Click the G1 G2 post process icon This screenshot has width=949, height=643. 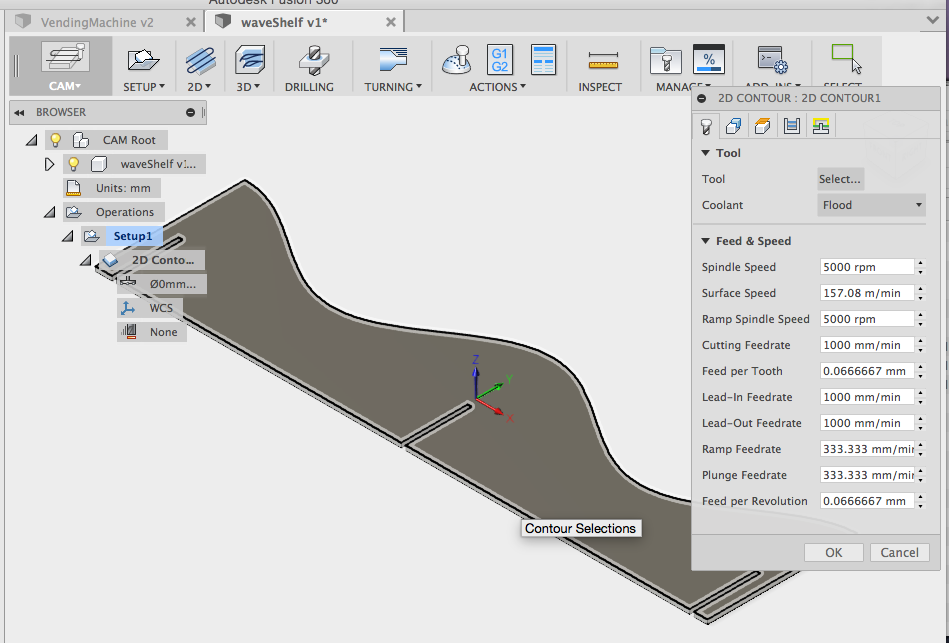coord(499,59)
